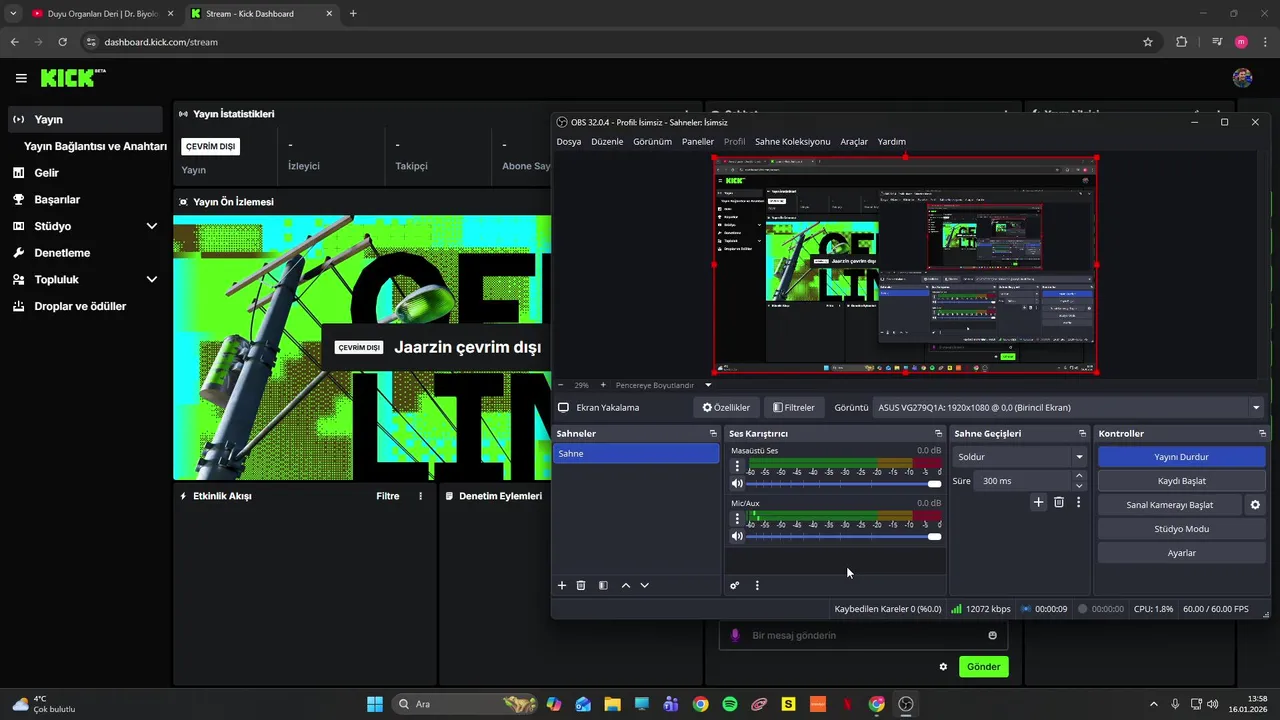Toggle Sanal Kamerayı Başlat

point(1169,505)
